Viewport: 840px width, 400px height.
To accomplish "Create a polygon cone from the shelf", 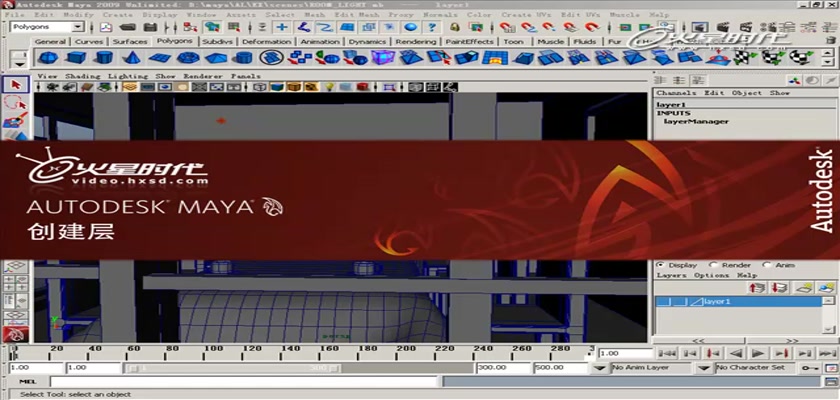I will pyautogui.click(x=132, y=57).
